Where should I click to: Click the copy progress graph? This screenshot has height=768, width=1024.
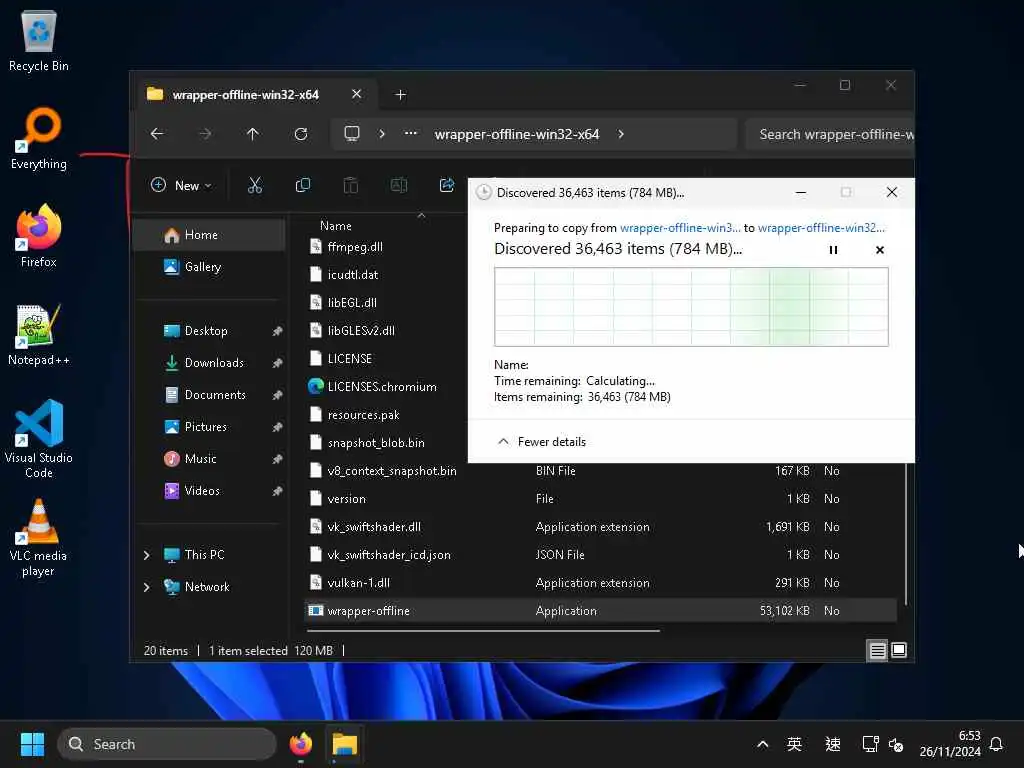691,307
